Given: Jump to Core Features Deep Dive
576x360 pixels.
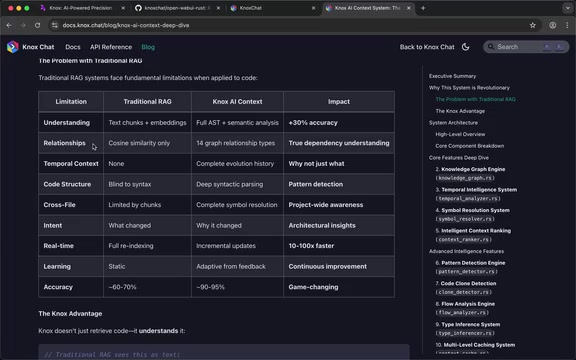Looking at the screenshot, I should point(459,158).
